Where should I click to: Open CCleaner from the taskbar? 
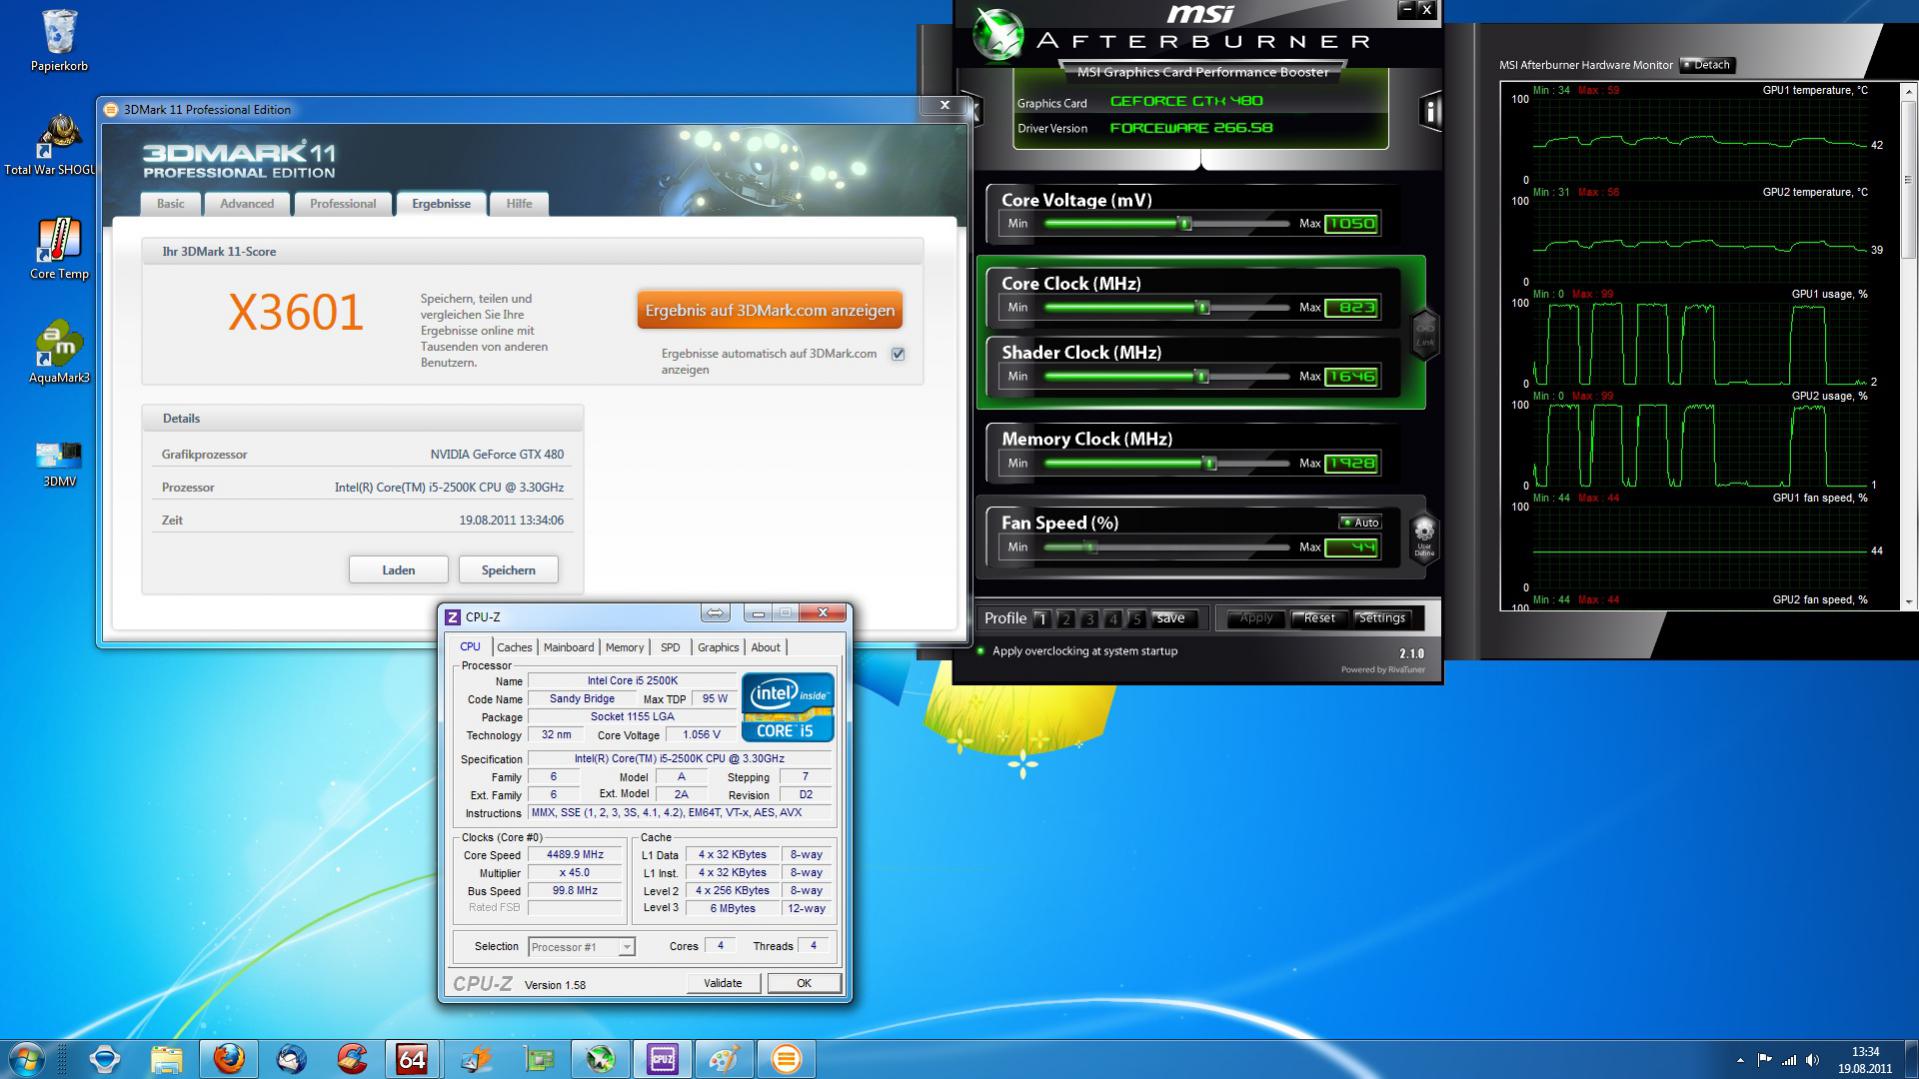352,1059
